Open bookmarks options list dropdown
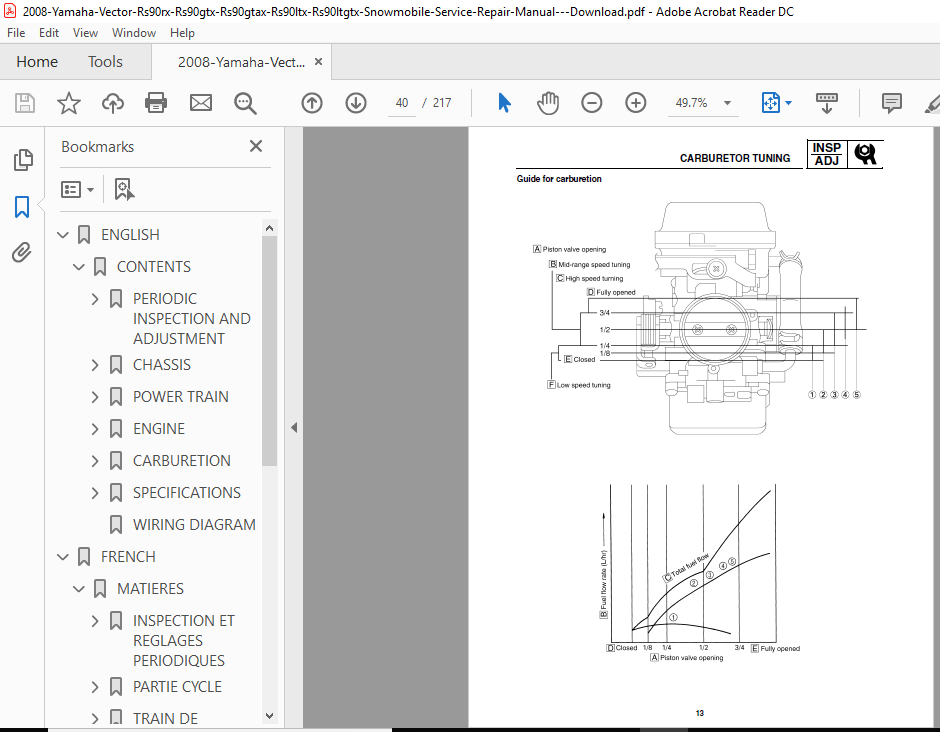The height and width of the screenshot is (732, 940). click(77, 189)
